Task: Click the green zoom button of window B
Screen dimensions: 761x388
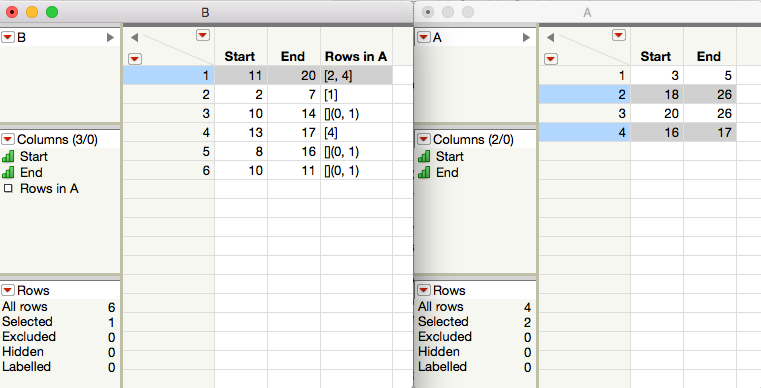Action: click(x=52, y=12)
